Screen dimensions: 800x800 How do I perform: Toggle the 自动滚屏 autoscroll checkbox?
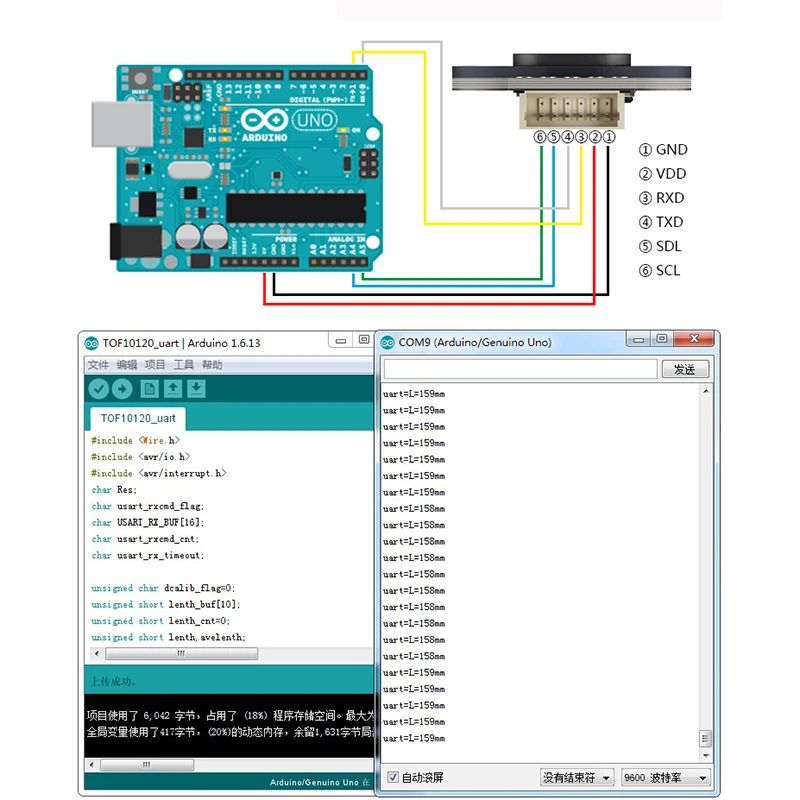pos(392,777)
